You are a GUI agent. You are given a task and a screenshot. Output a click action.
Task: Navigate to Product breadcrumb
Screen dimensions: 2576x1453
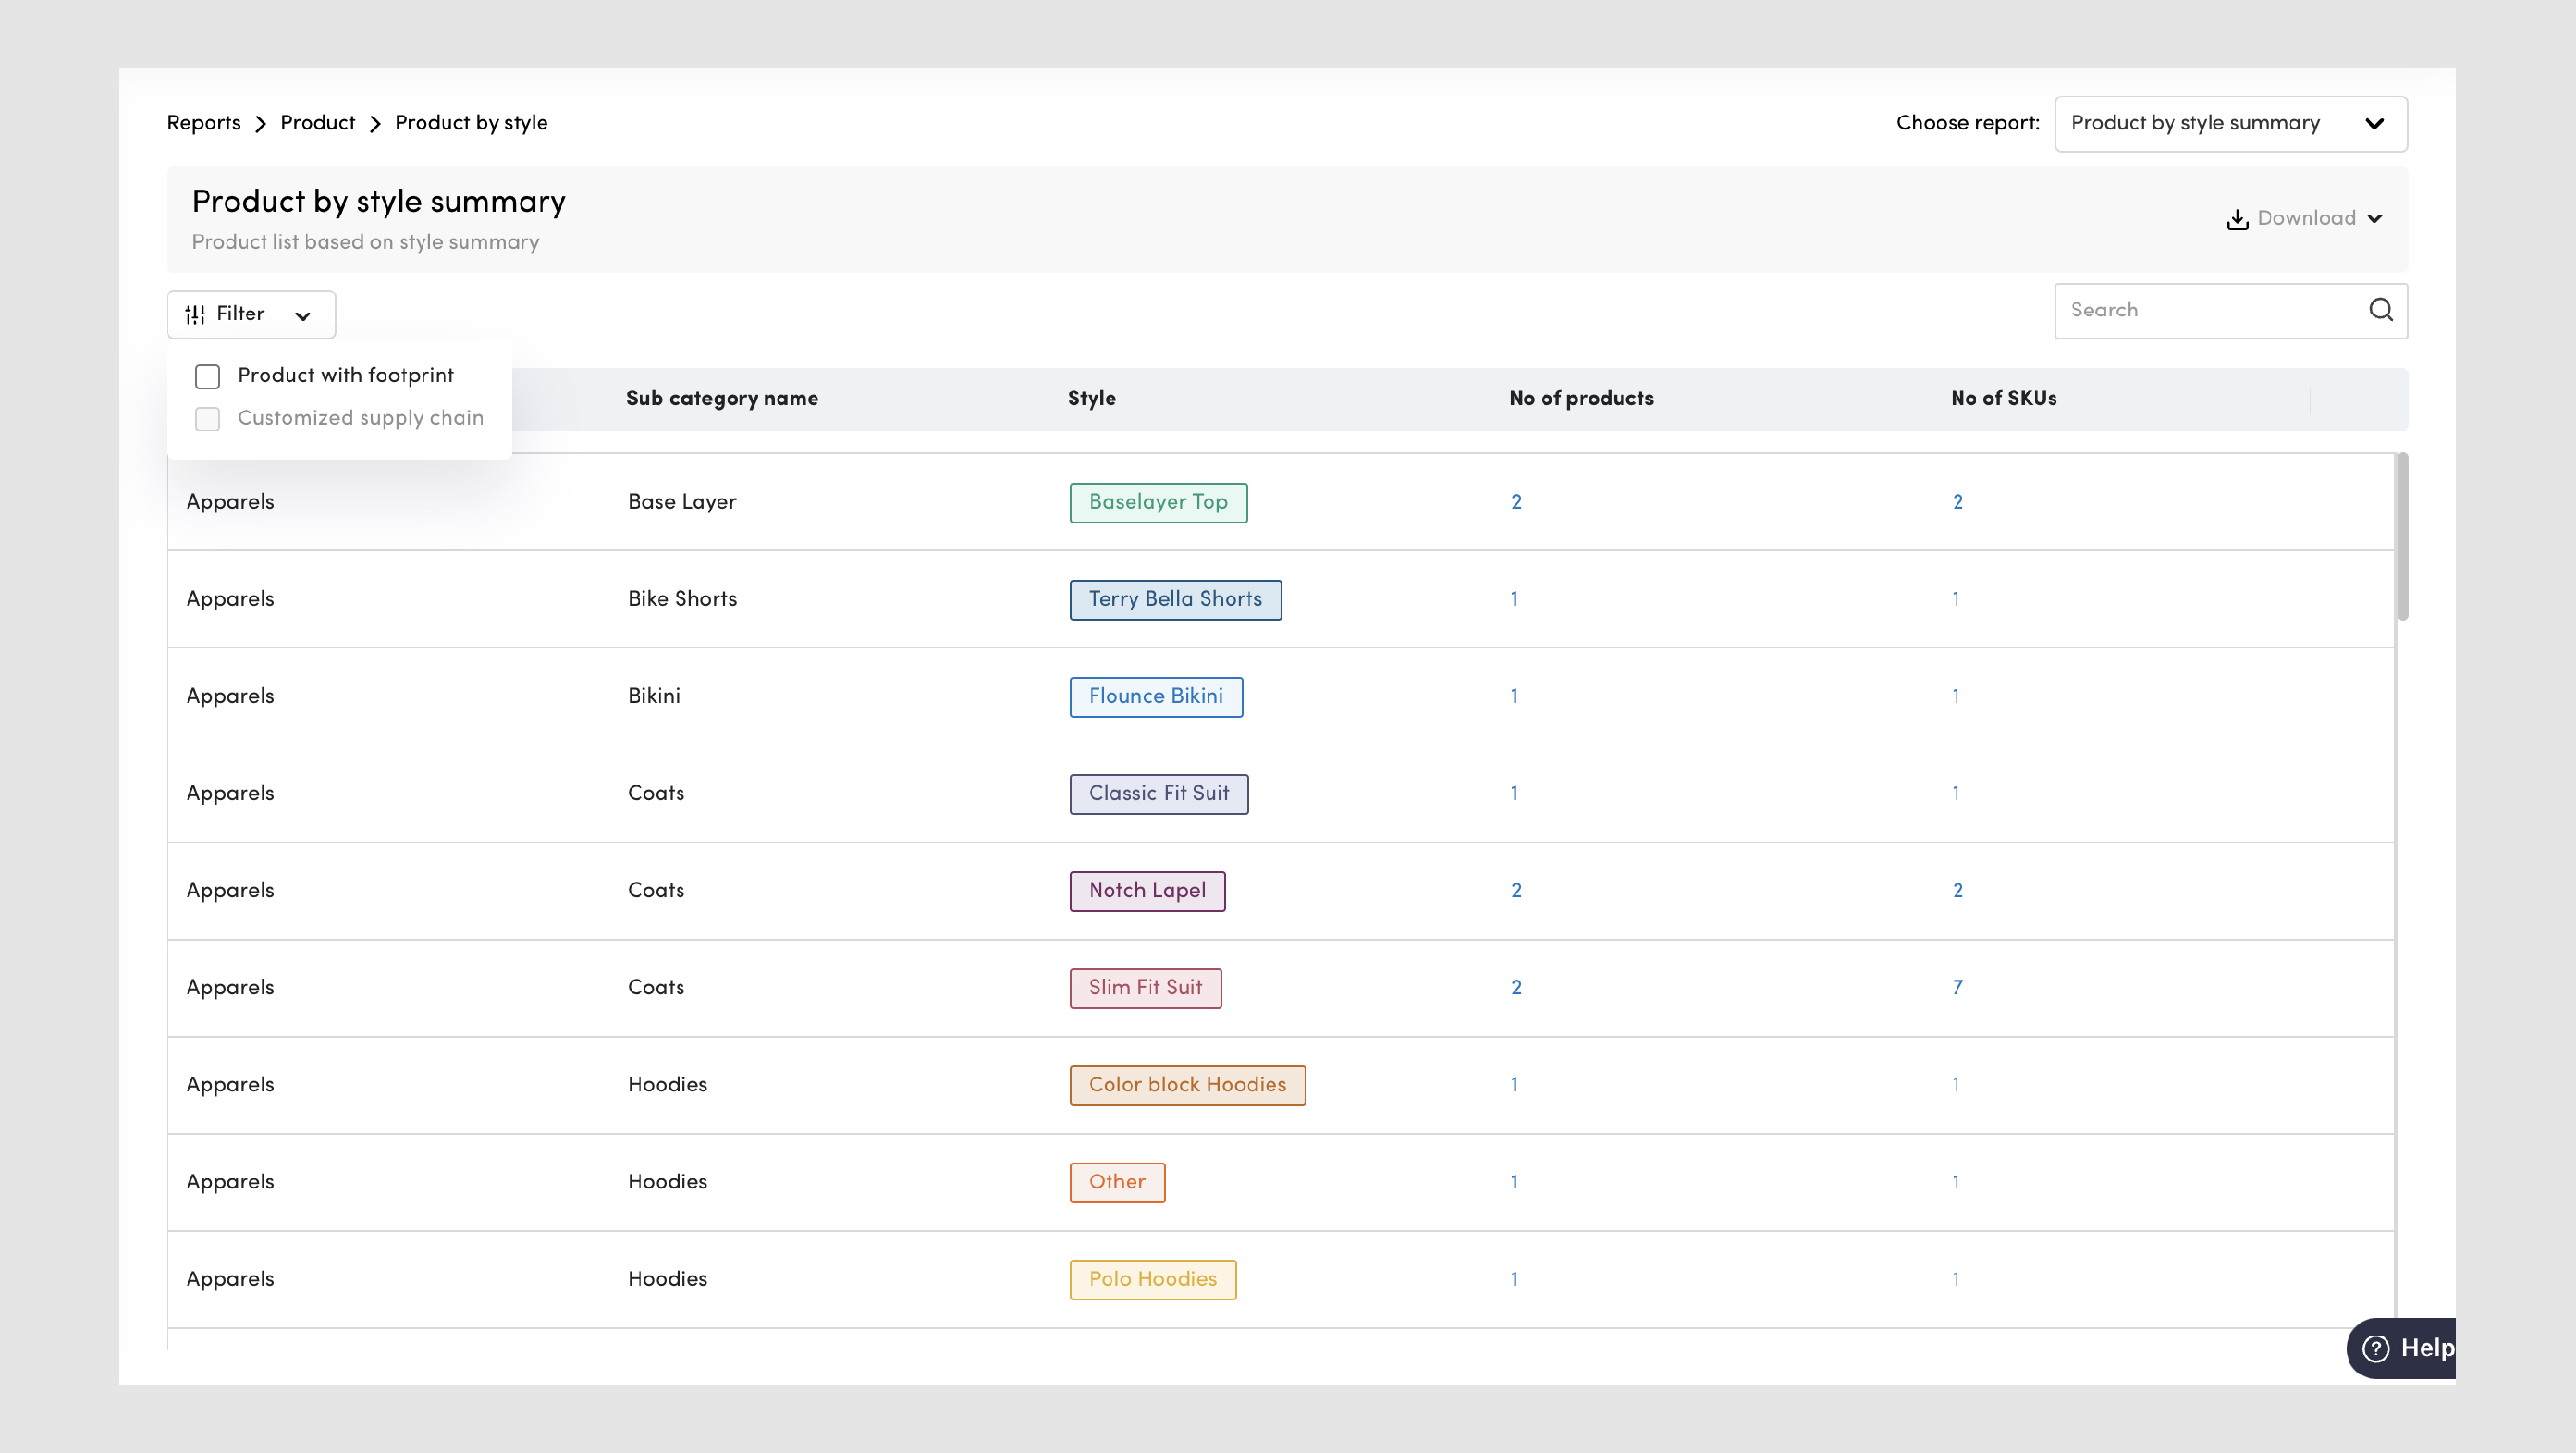pos(317,123)
